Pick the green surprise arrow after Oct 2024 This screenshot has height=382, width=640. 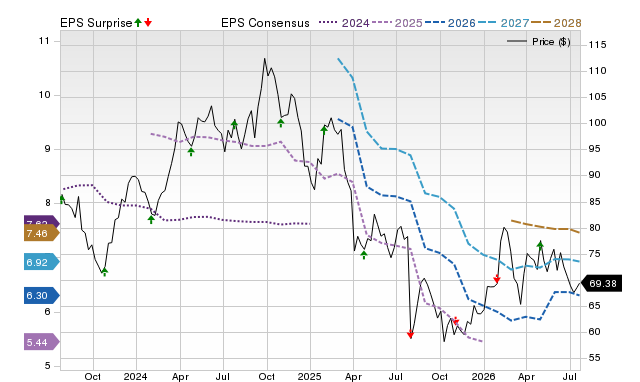pyautogui.click(x=281, y=122)
